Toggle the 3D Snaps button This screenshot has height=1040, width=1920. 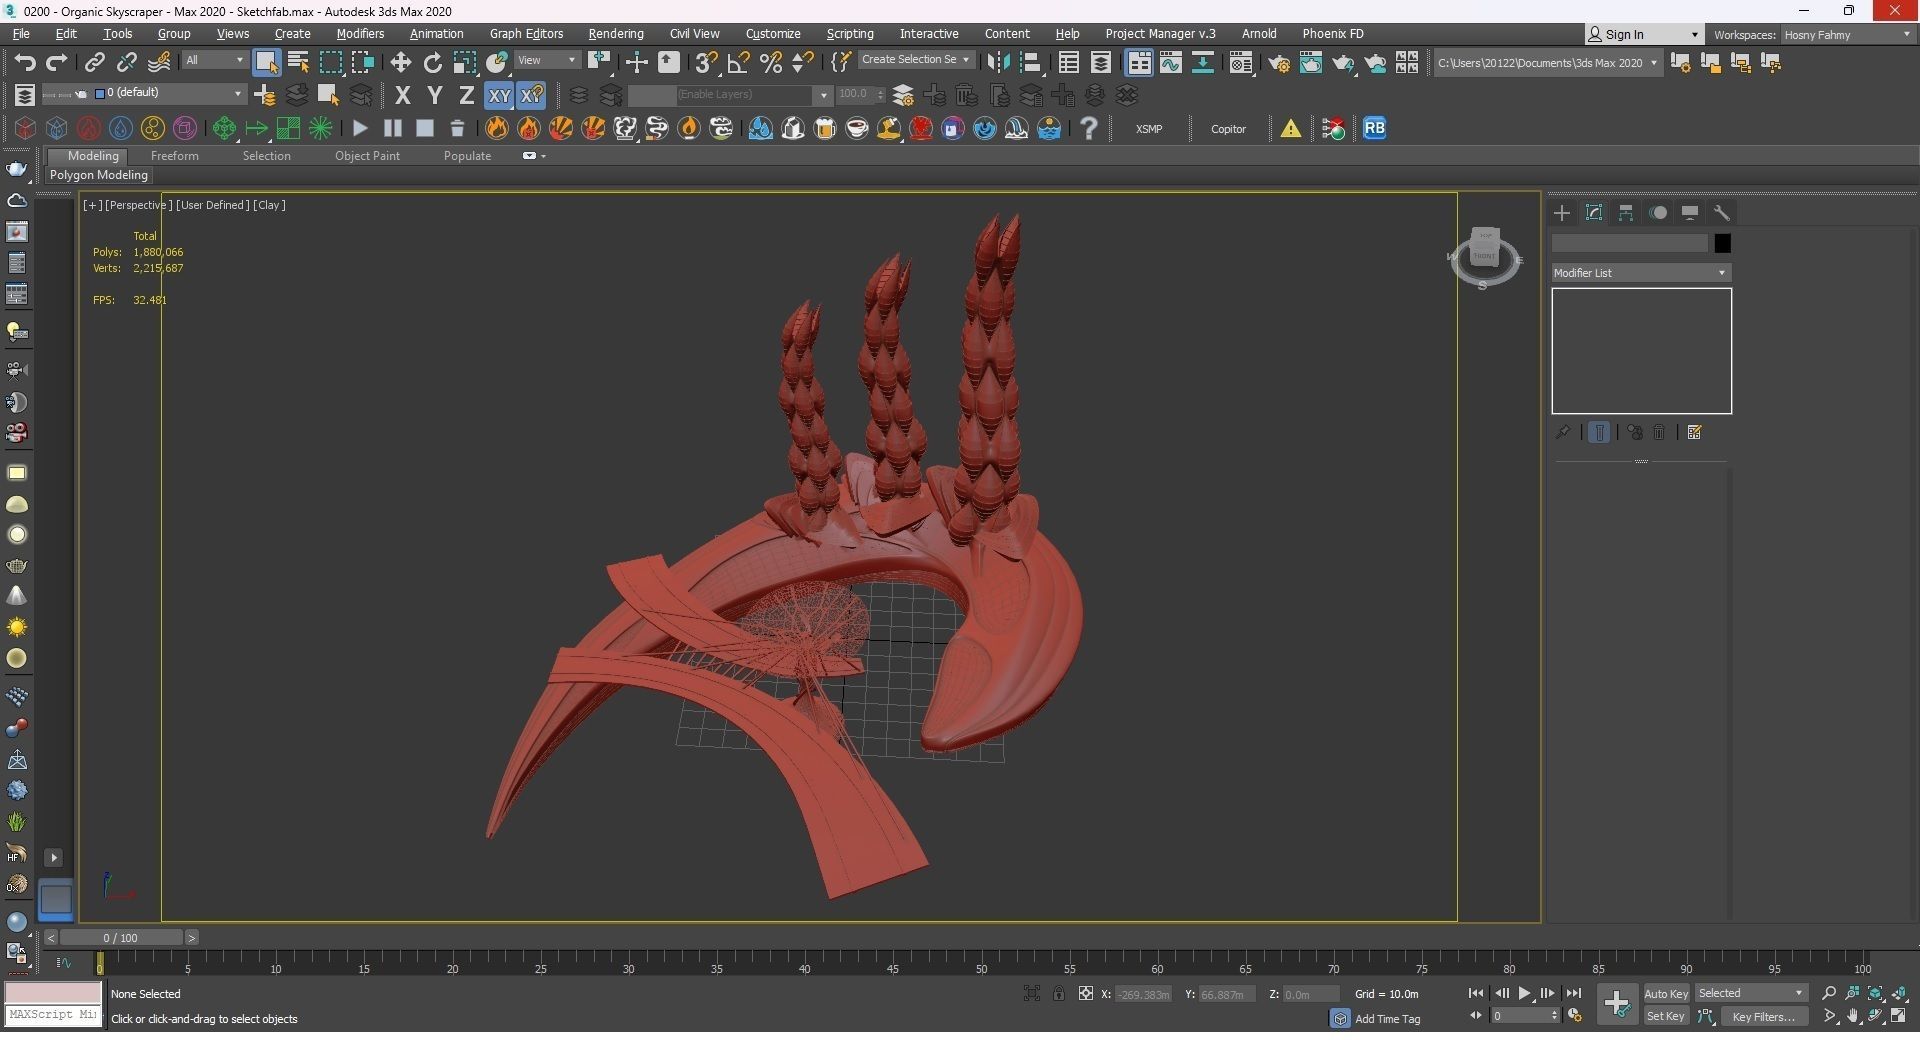pos(706,63)
